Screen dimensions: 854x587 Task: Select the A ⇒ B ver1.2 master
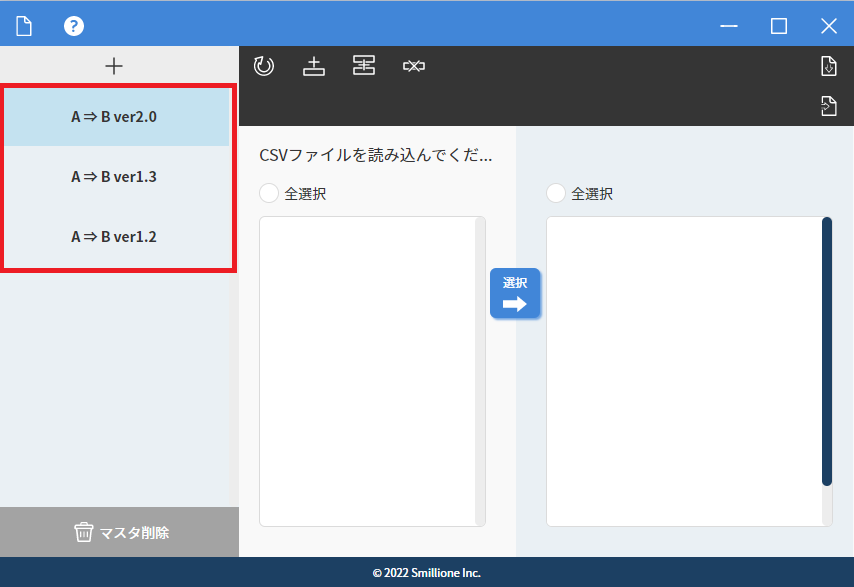tap(115, 237)
